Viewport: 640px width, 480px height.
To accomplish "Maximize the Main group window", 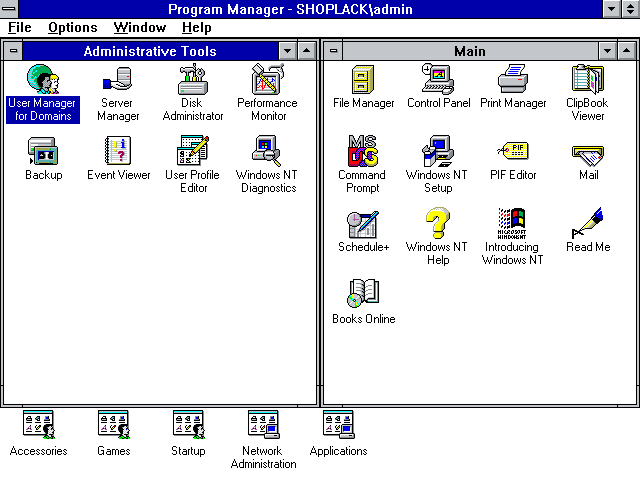I will tap(627, 51).
